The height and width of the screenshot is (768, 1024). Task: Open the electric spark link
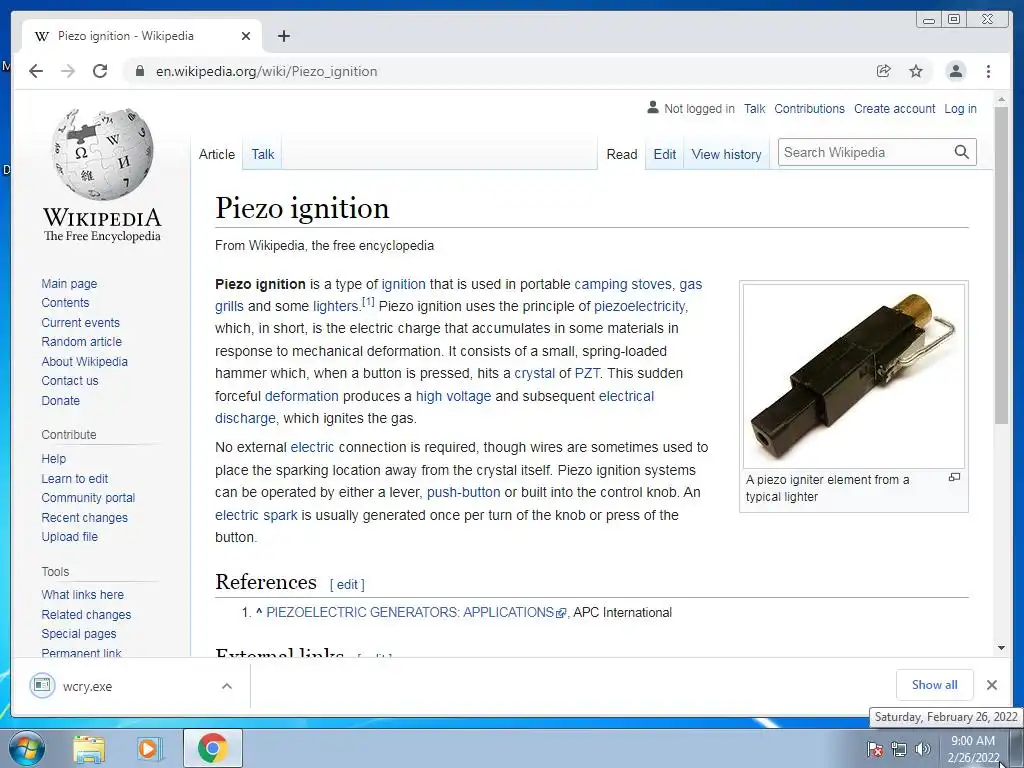pos(256,515)
